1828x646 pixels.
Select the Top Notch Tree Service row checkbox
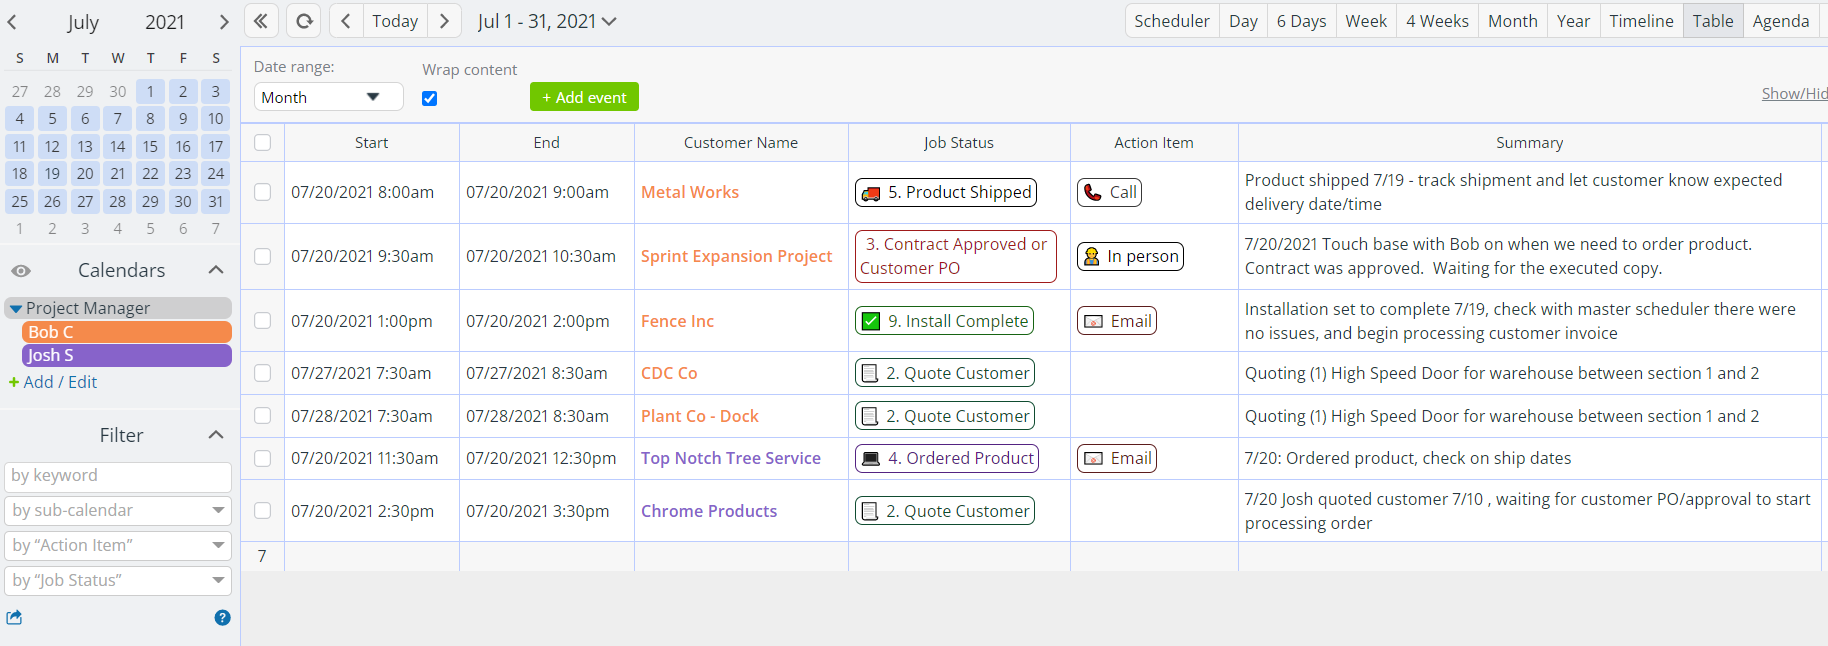(263, 458)
